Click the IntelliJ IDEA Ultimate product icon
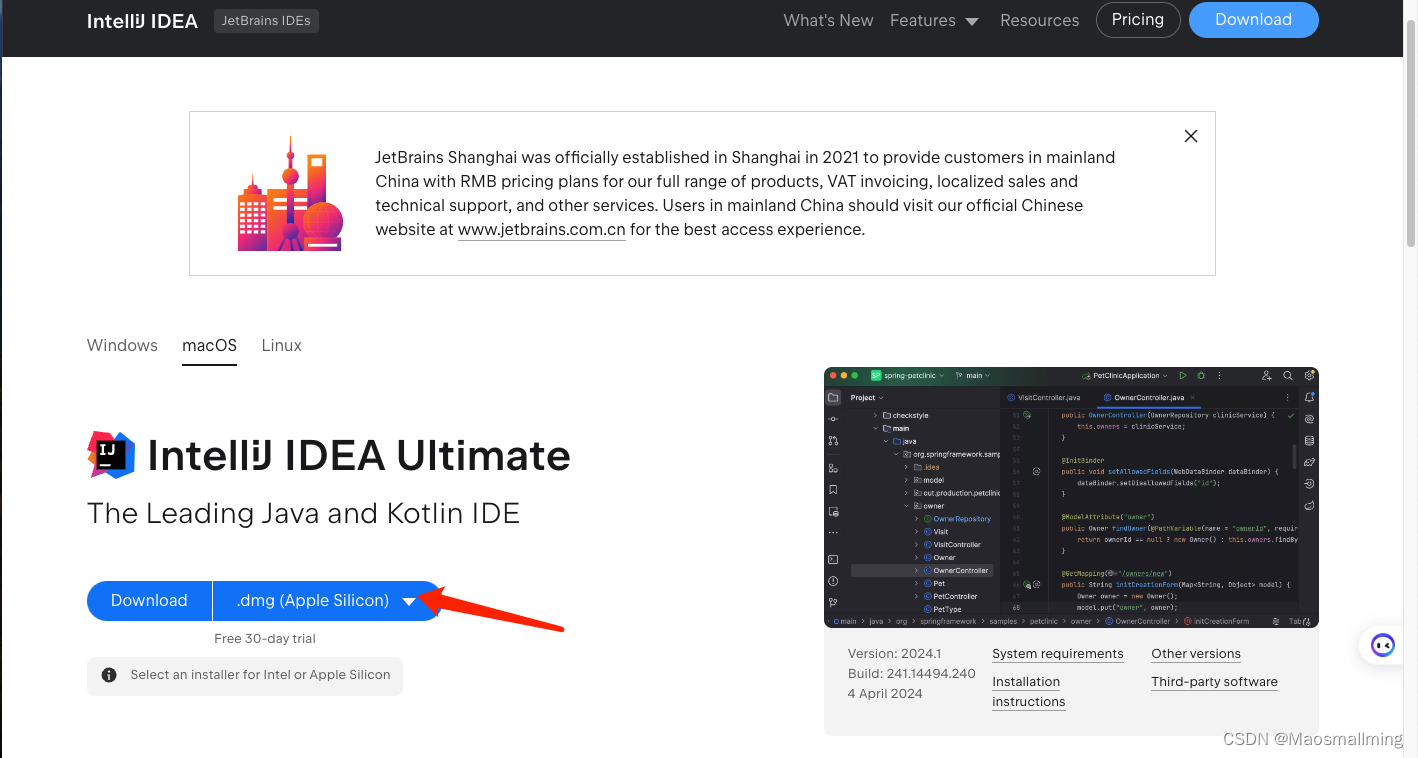 111,455
